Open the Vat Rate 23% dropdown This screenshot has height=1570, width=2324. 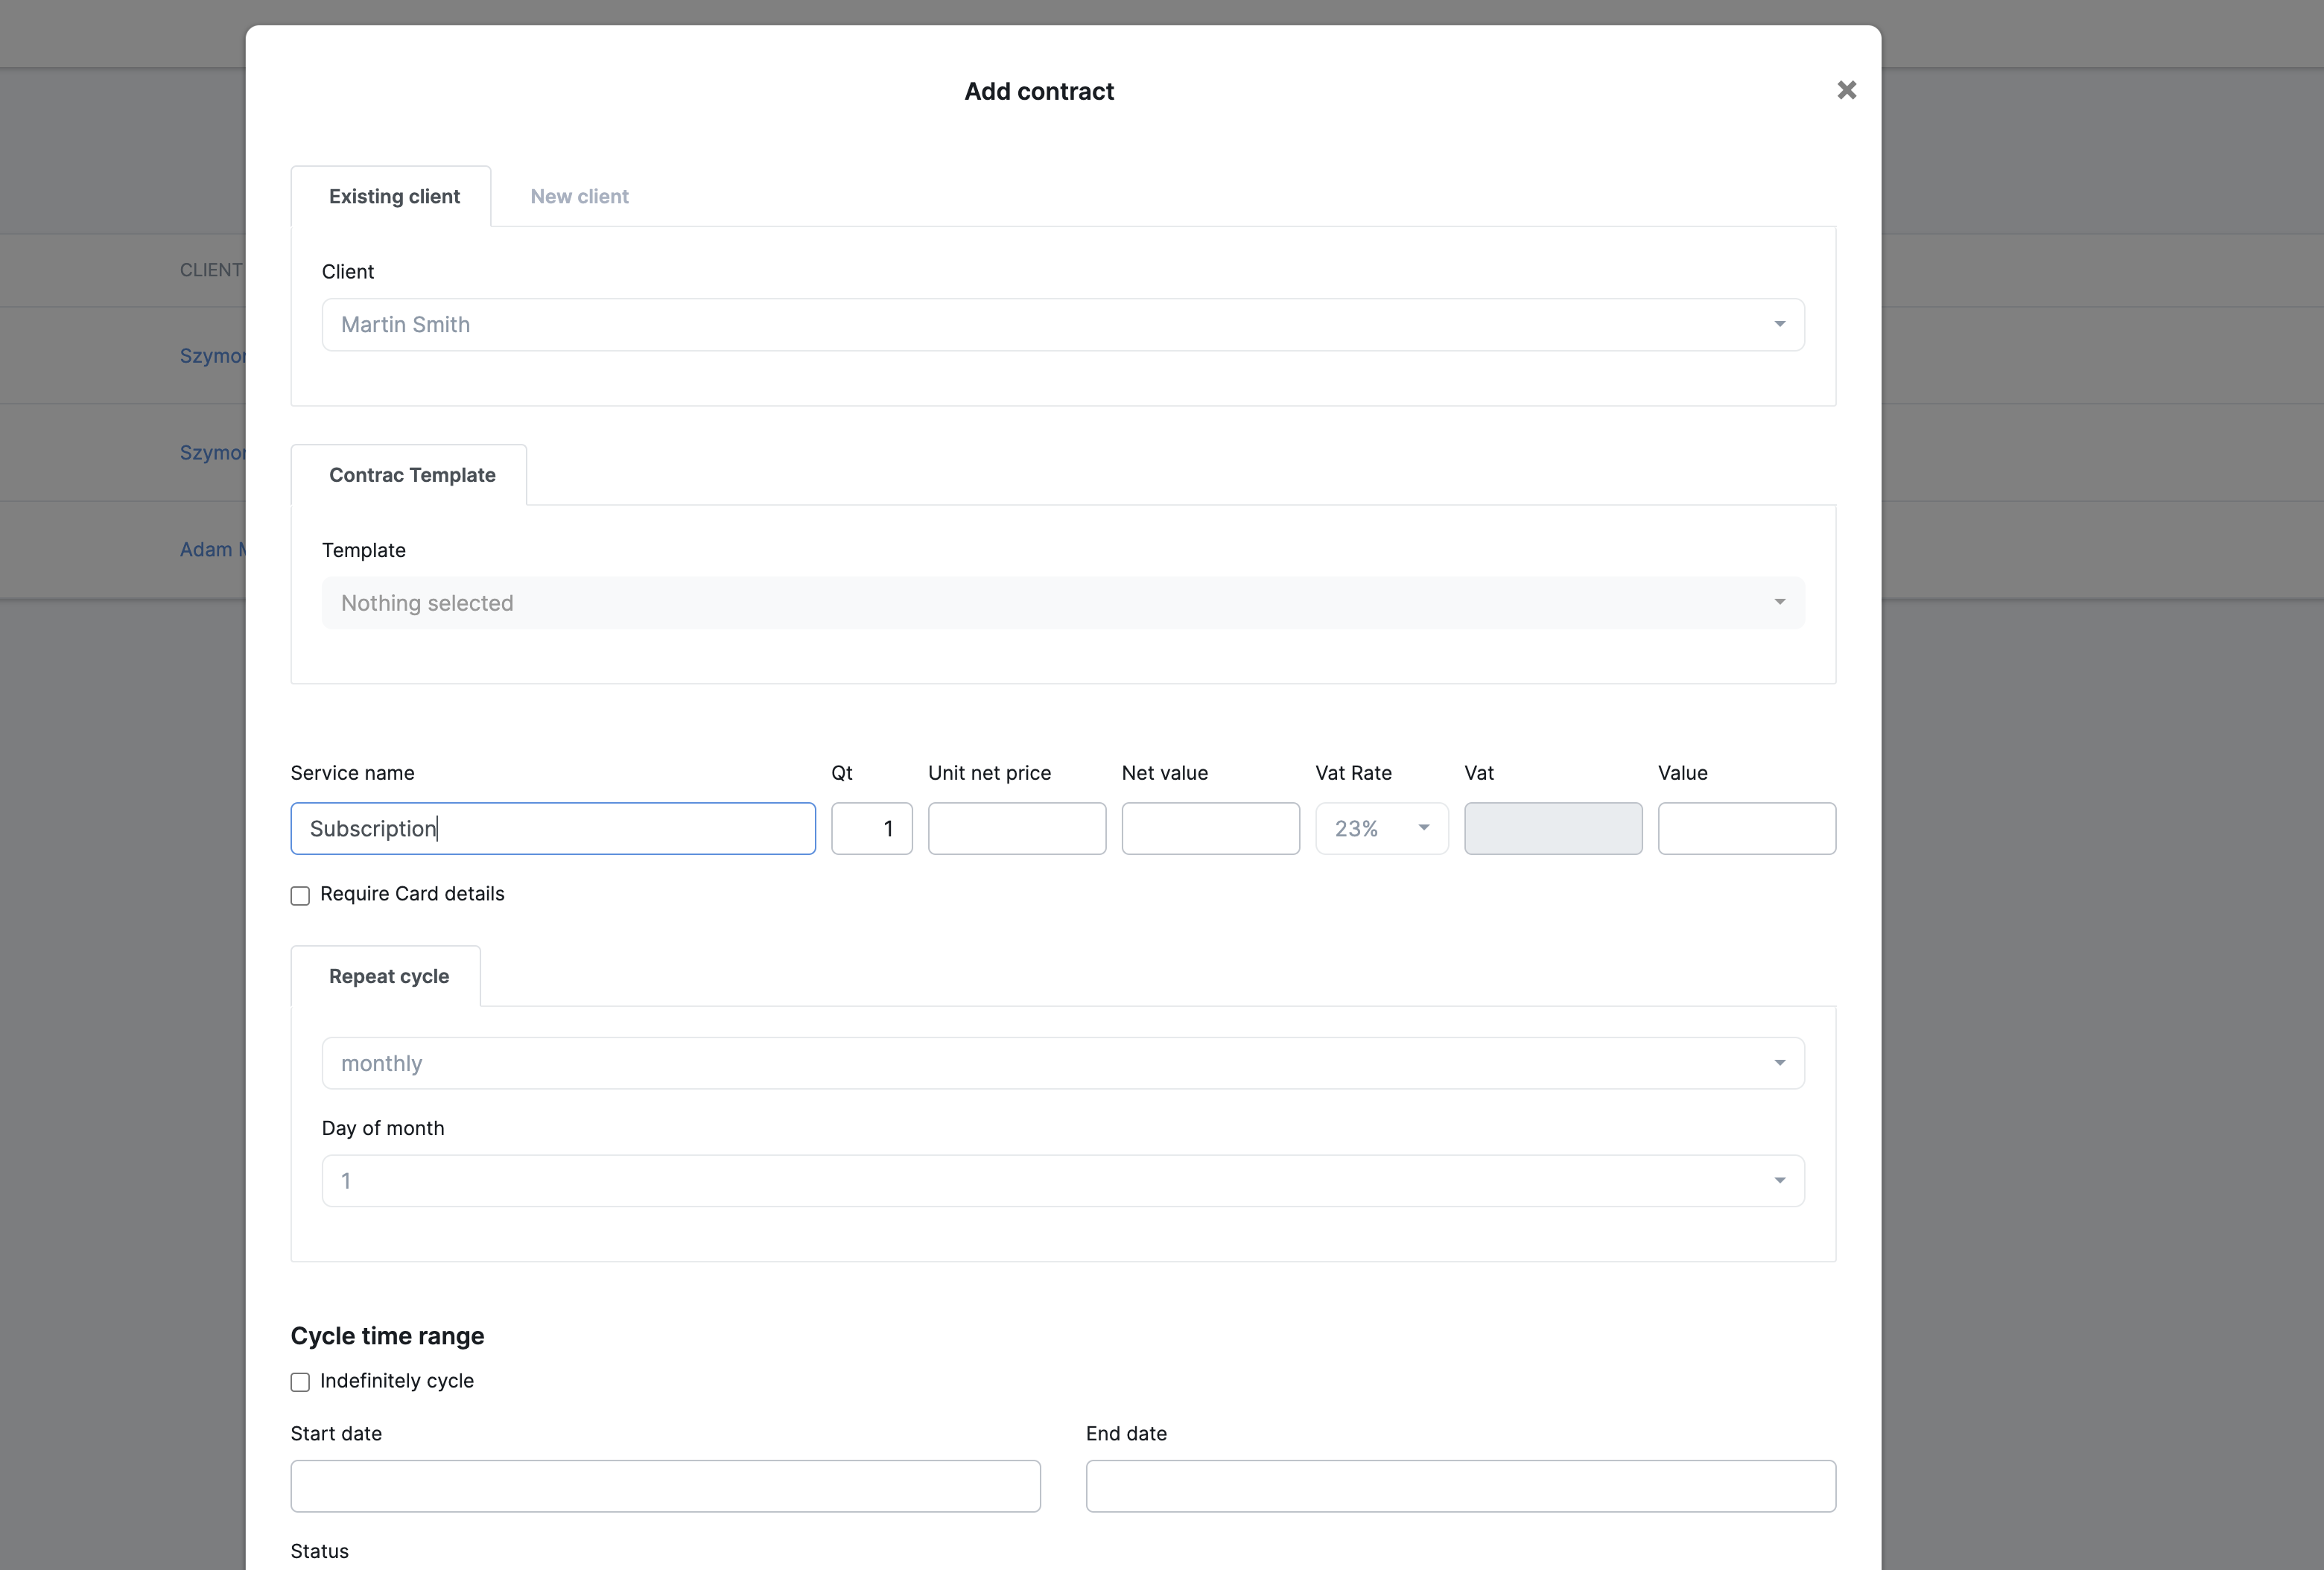coord(1381,828)
